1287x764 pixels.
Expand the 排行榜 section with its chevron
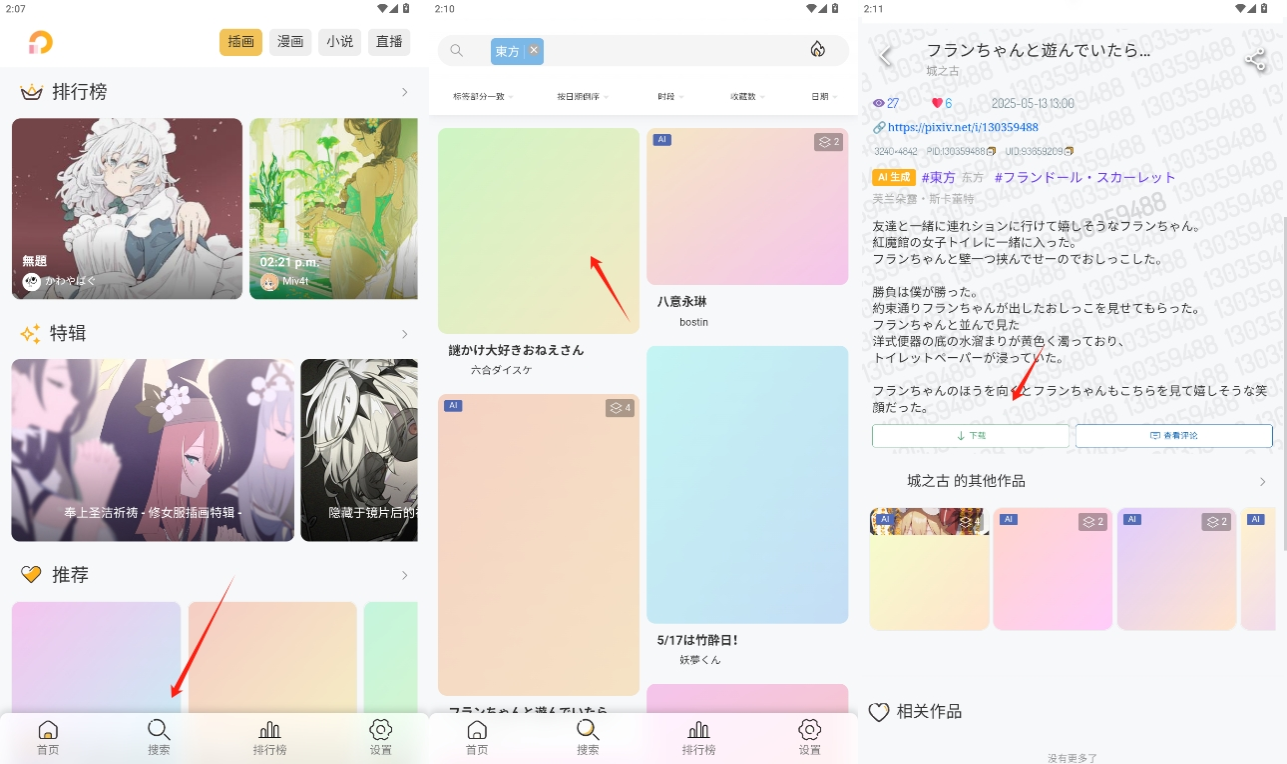405,92
